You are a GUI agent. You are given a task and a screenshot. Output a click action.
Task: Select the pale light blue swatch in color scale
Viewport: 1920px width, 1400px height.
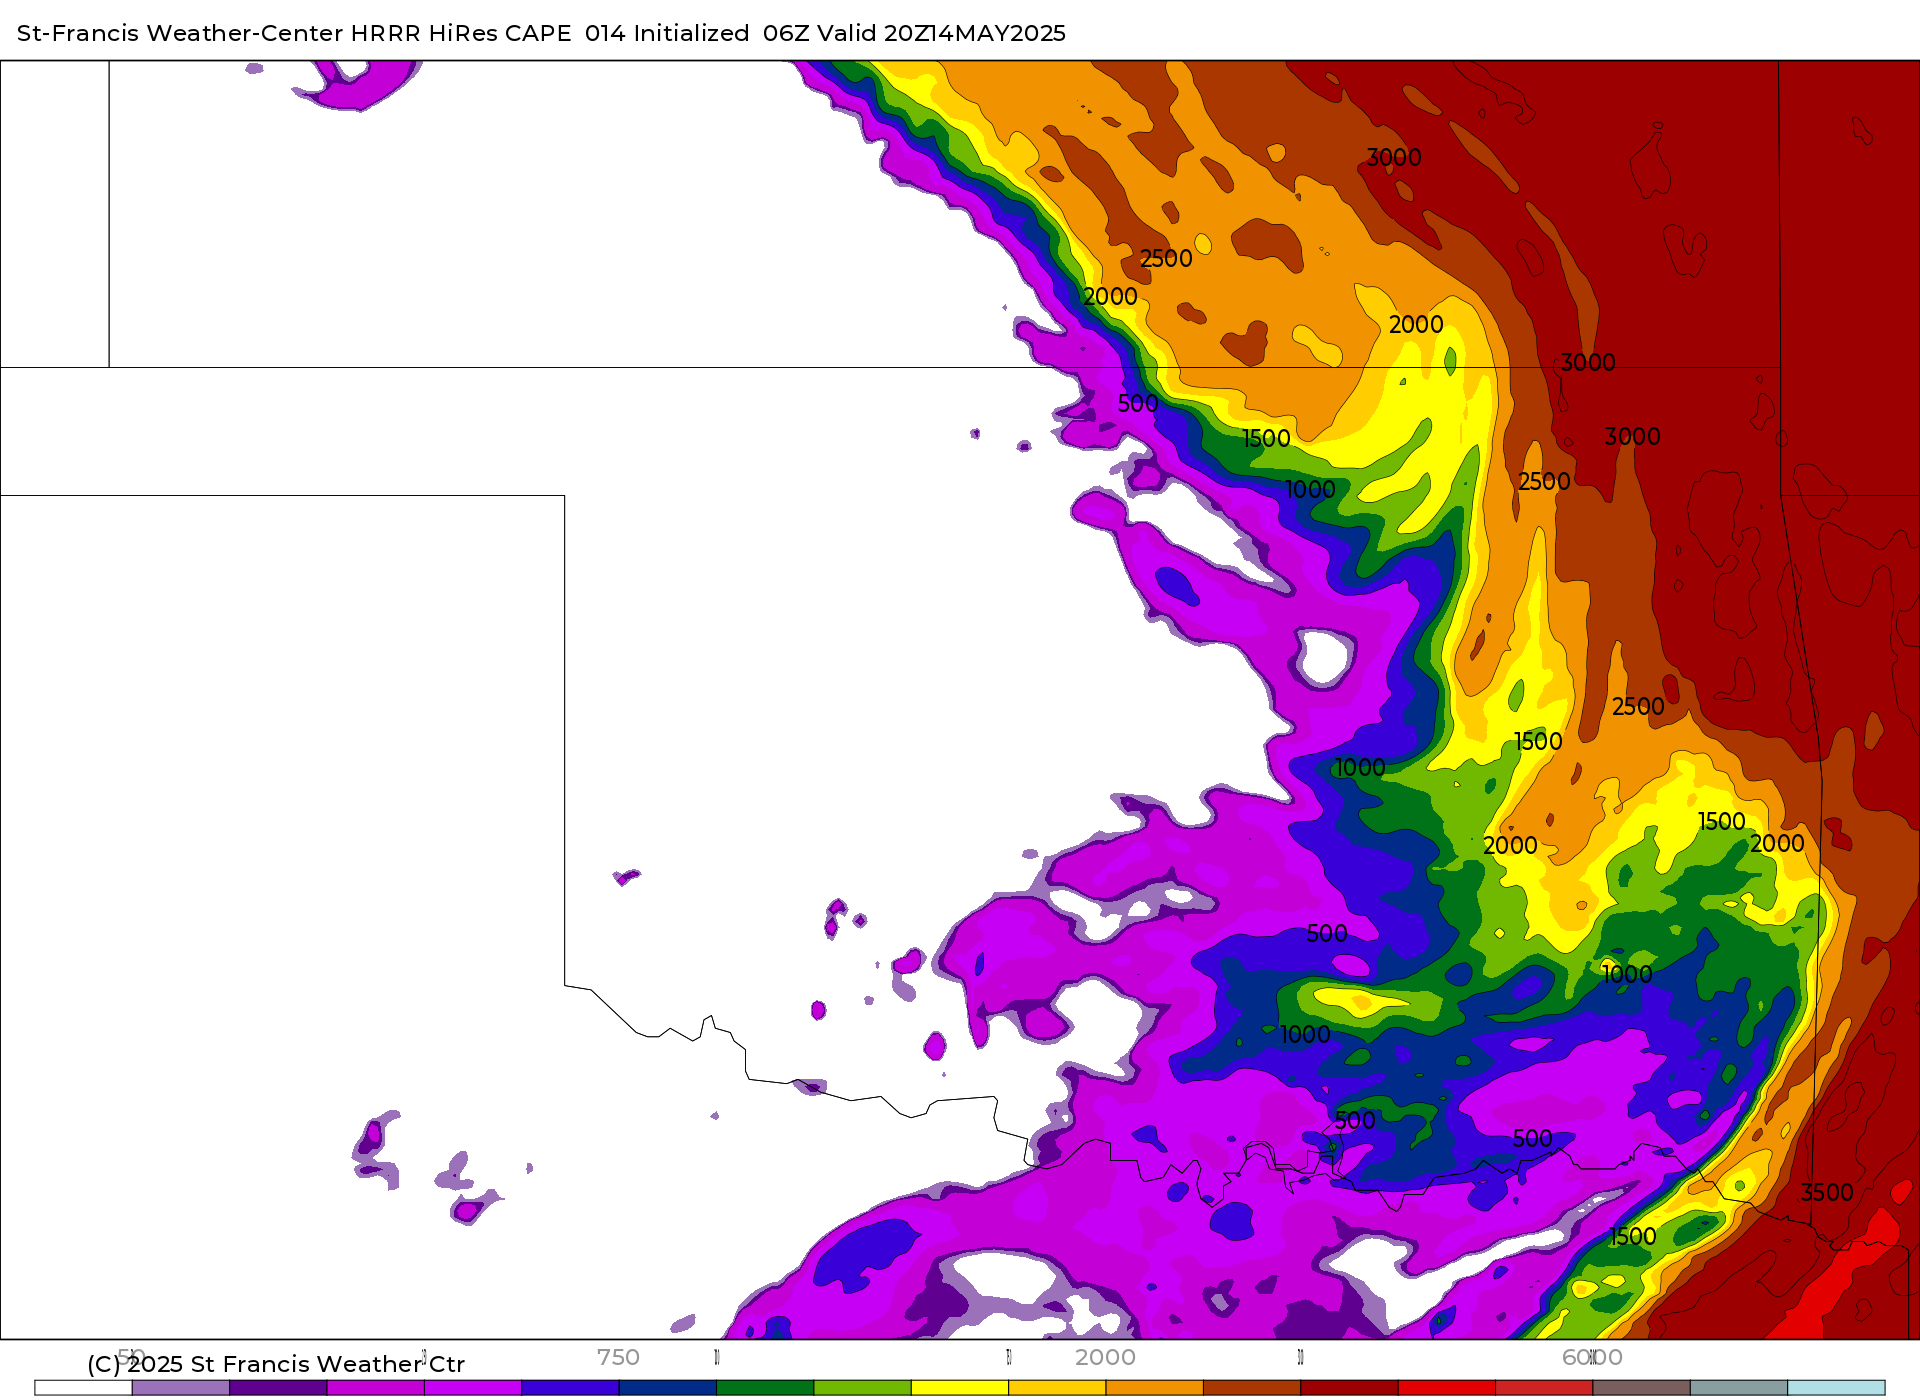1836,1388
